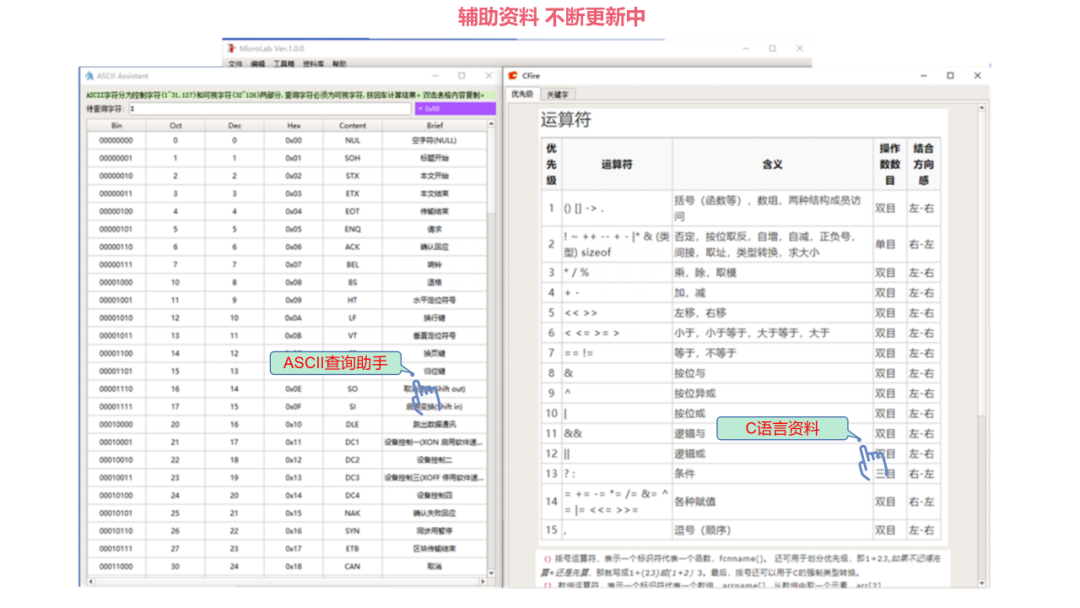Click the CFire flame icon in the title bar
1080x608 pixels.
pyautogui.click(x=514, y=75)
